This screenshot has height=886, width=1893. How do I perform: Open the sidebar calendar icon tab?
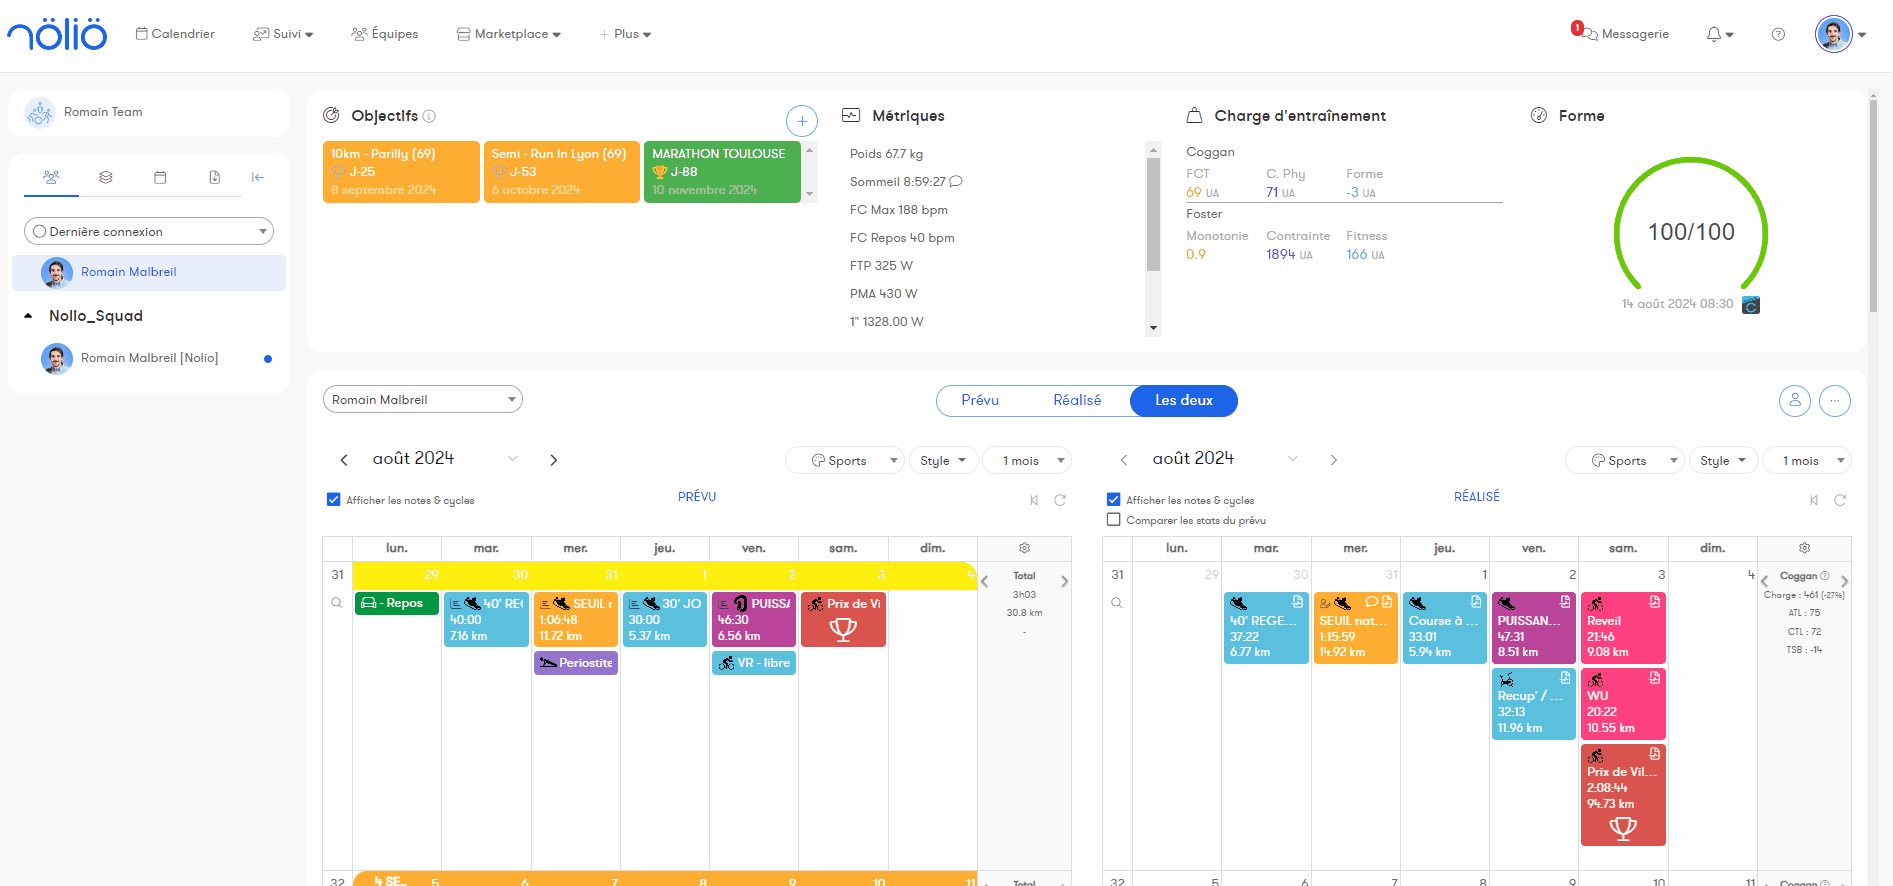tap(160, 177)
